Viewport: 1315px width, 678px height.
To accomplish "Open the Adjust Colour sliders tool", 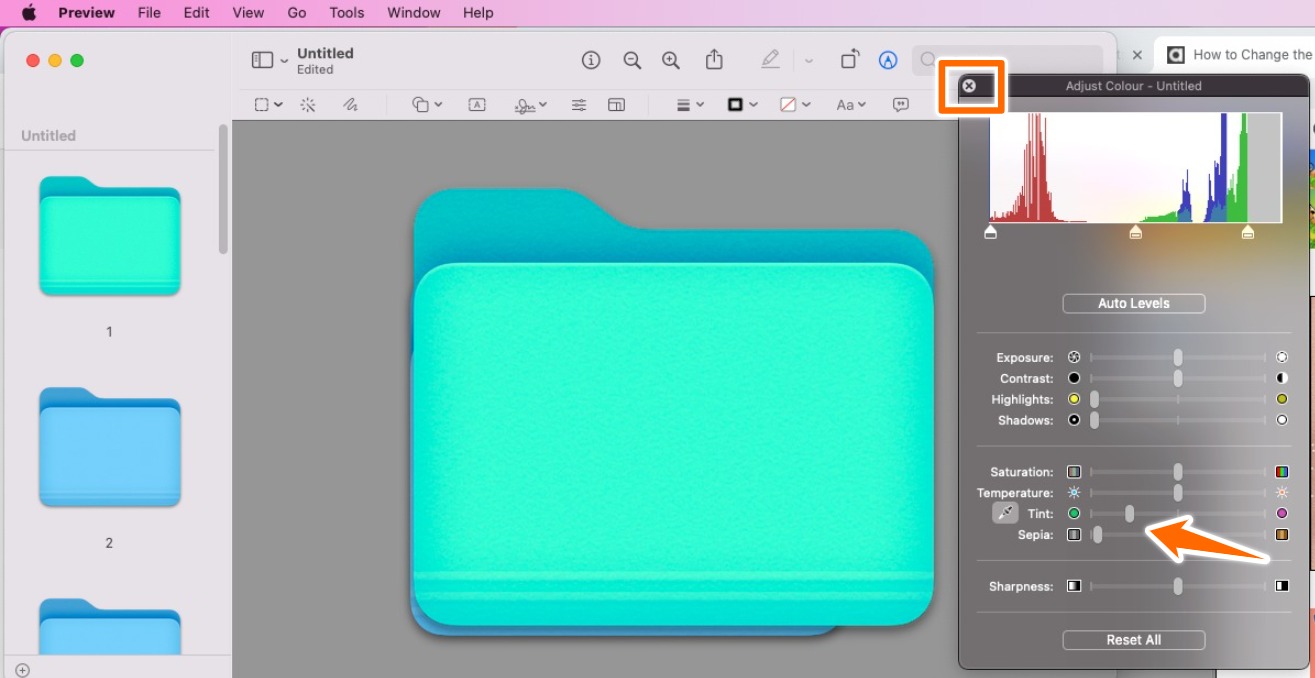I will tap(579, 104).
